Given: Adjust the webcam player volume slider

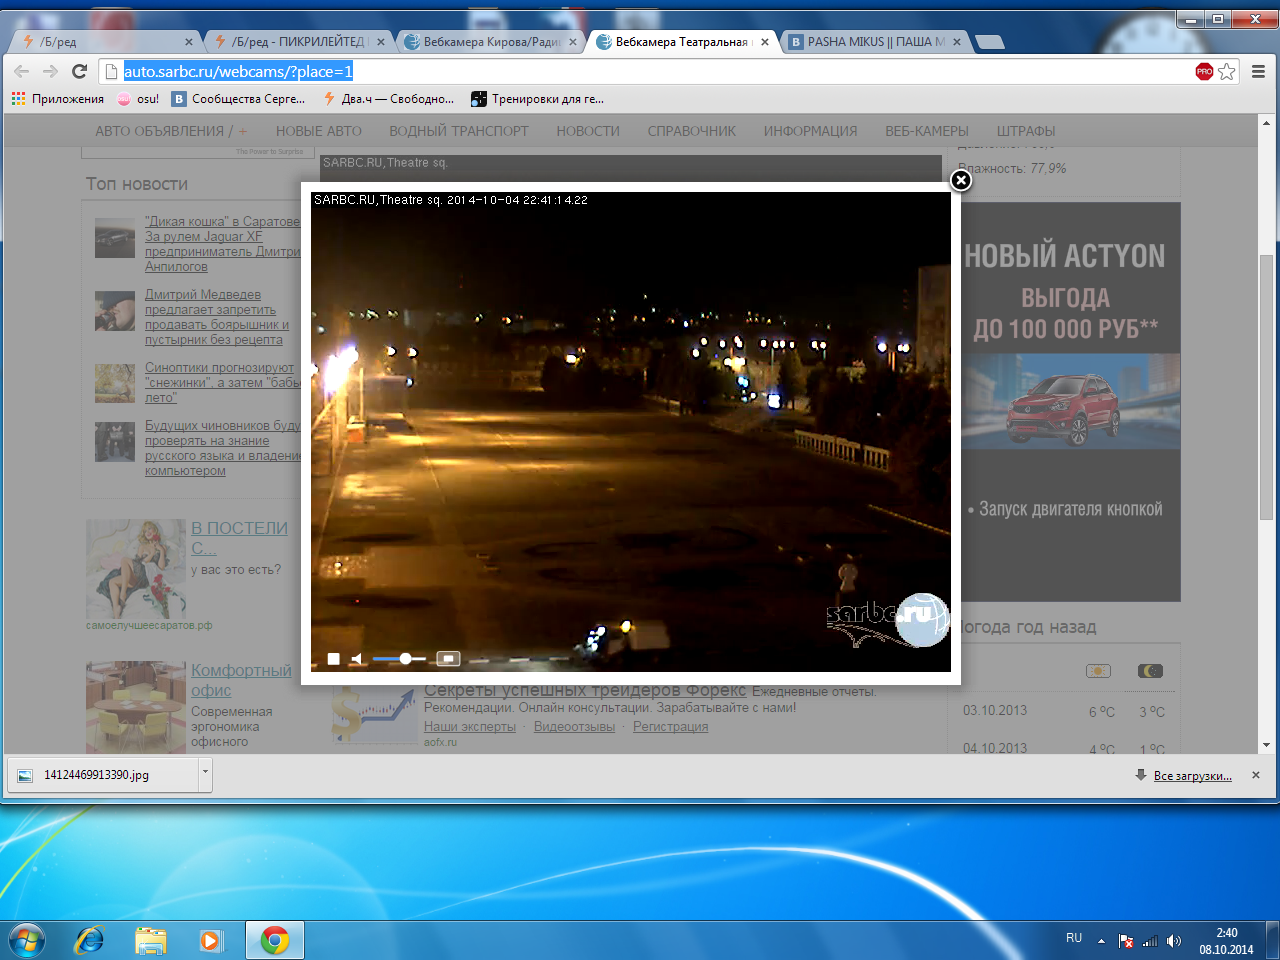Looking at the screenshot, I should (x=399, y=659).
